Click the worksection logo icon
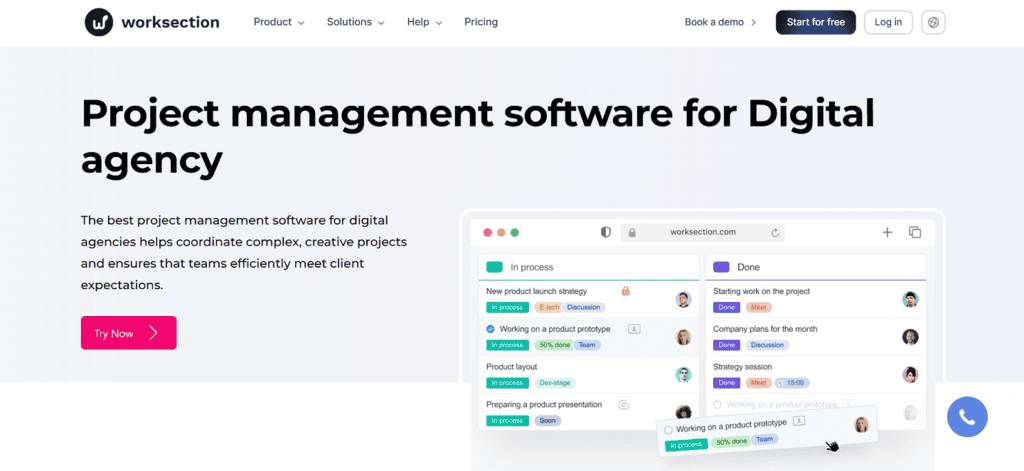1024x471 pixels. (99, 22)
